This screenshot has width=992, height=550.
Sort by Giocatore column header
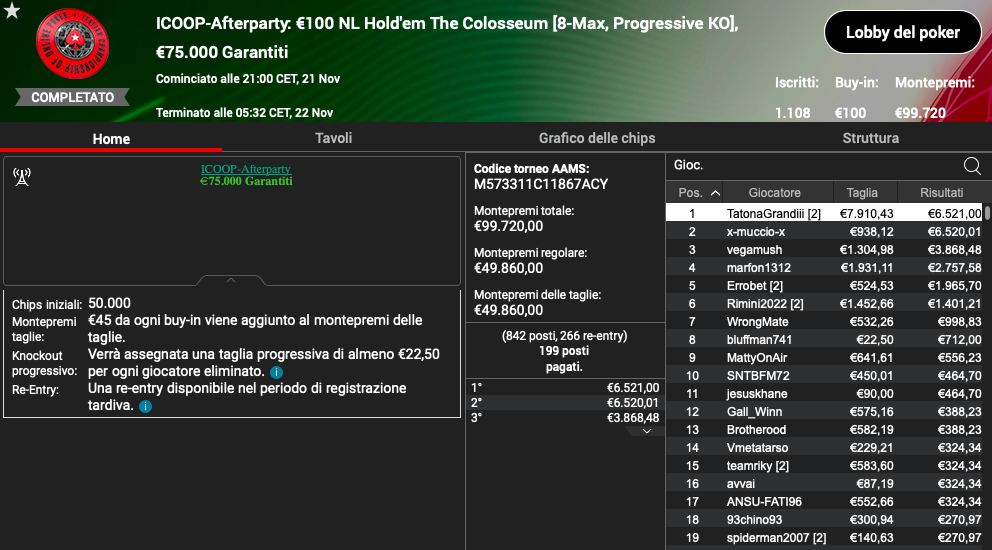pyautogui.click(x=774, y=192)
